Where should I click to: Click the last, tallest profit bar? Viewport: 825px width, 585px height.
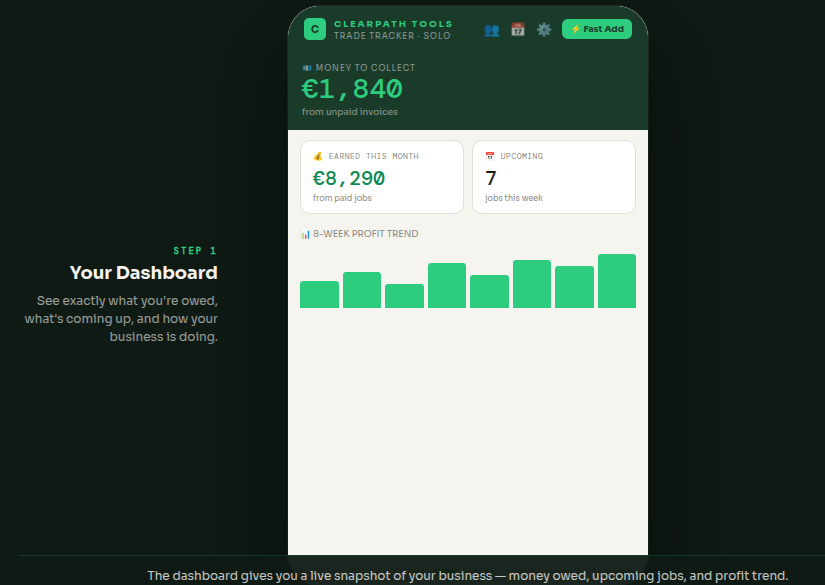point(617,281)
